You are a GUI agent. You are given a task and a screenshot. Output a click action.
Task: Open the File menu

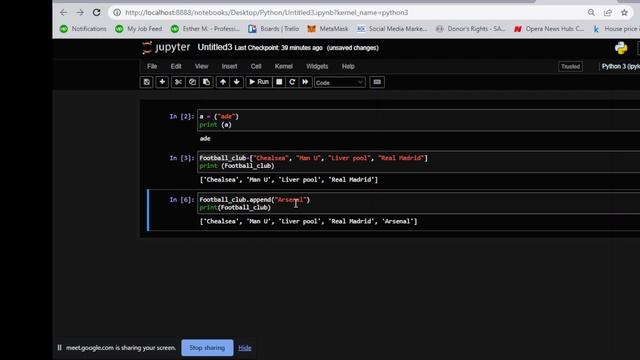click(x=152, y=67)
